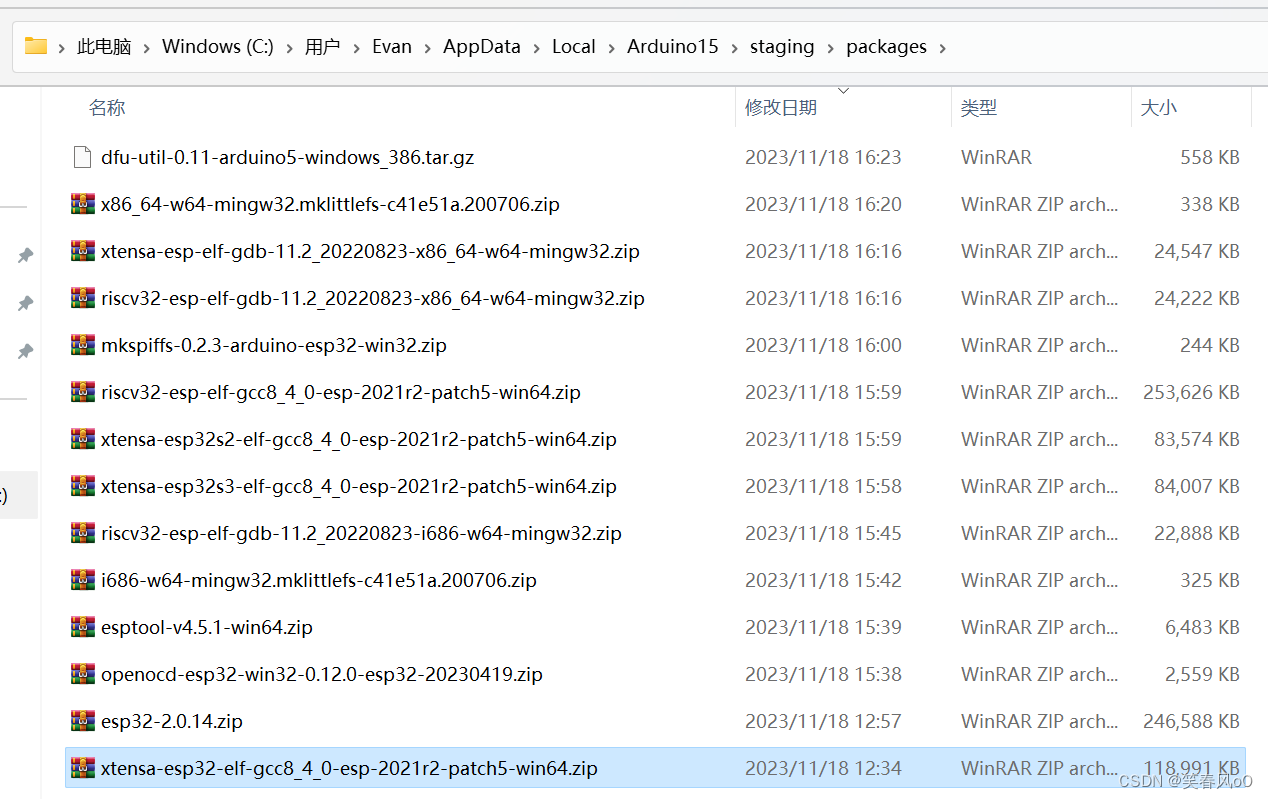Select esptool-v4.5.1-win64.zip file name

[207, 627]
